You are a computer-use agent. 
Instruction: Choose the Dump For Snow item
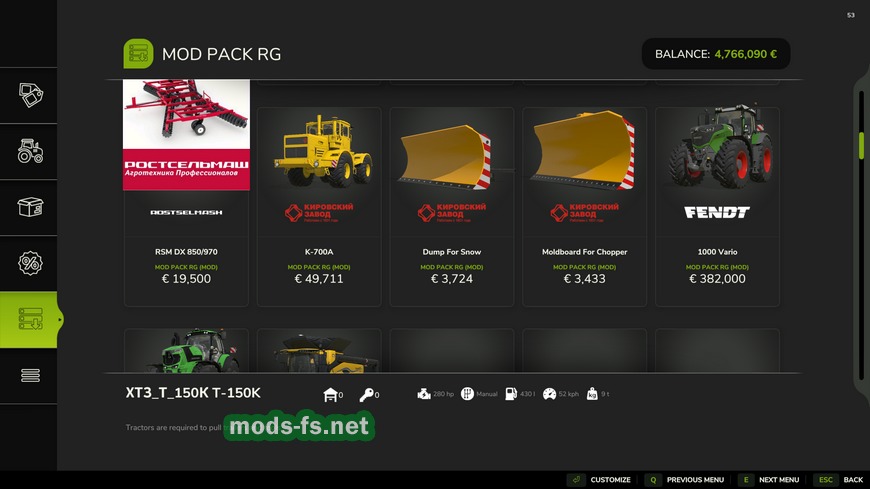click(452, 206)
